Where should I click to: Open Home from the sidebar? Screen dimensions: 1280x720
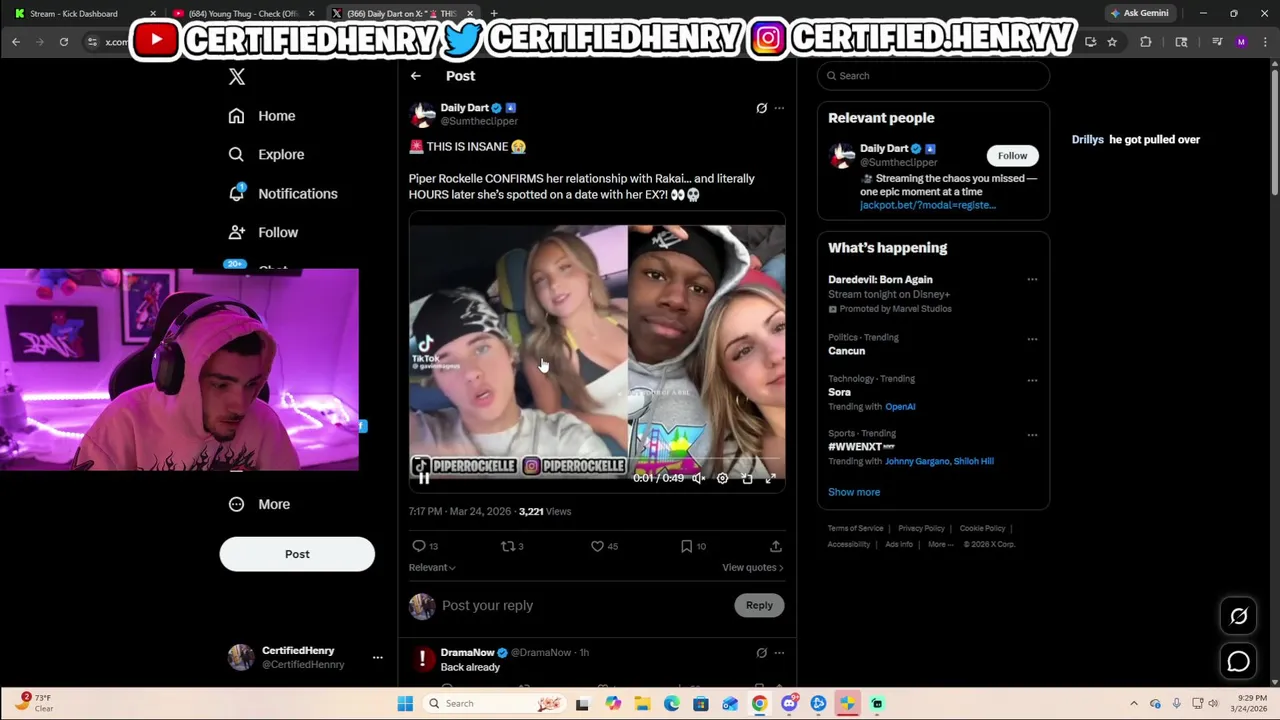[262, 116]
